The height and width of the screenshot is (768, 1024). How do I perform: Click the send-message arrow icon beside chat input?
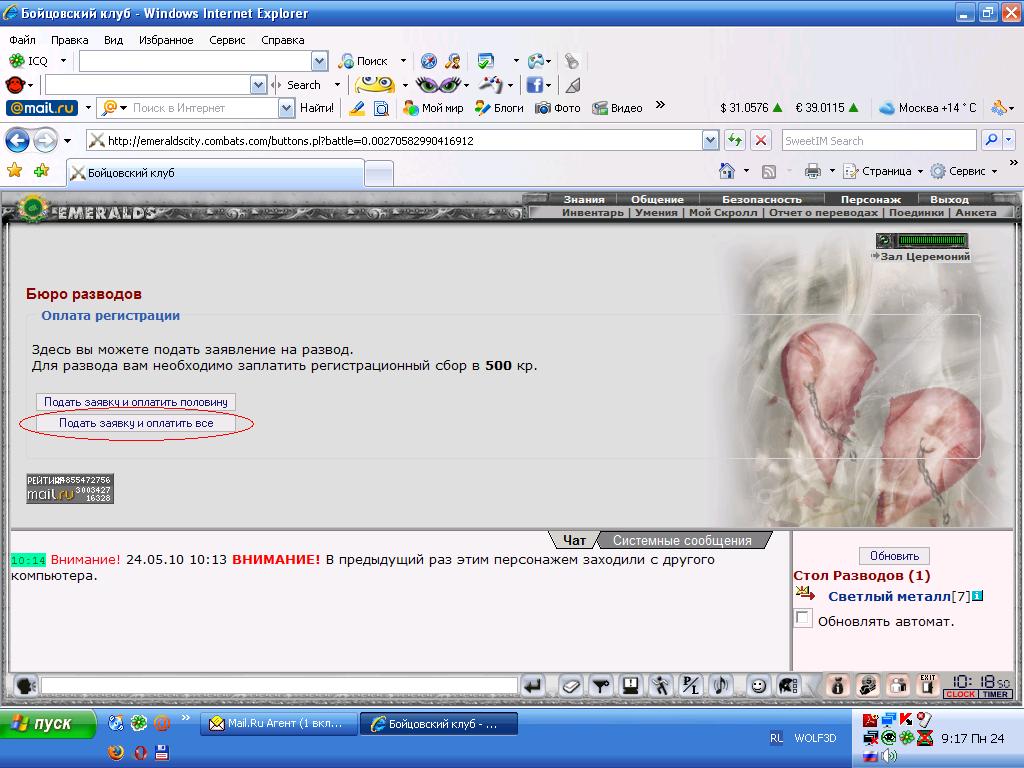pos(534,686)
